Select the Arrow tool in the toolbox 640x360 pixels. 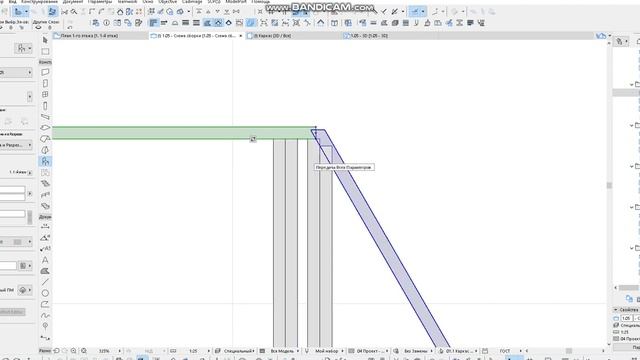(45, 40)
